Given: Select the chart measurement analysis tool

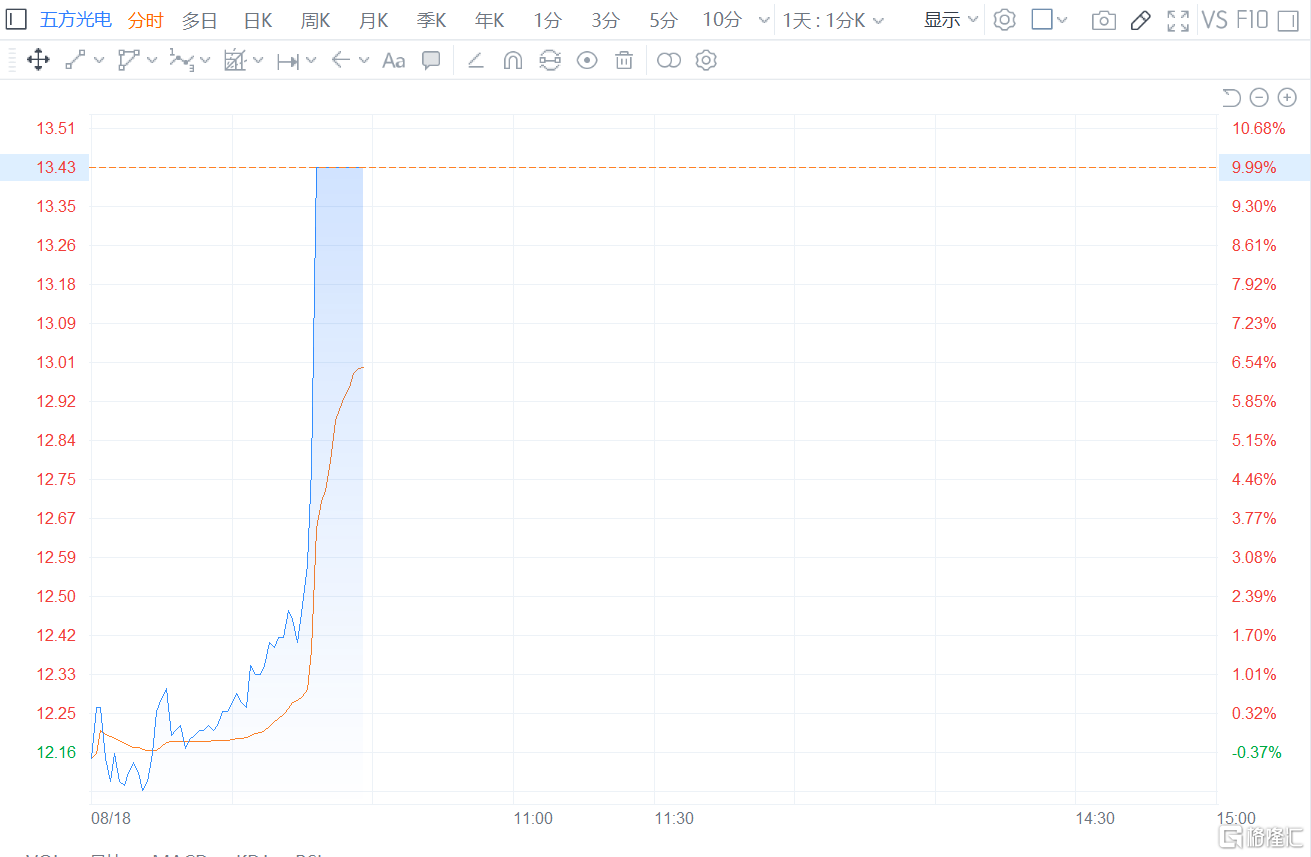Looking at the screenshot, I should [235, 61].
